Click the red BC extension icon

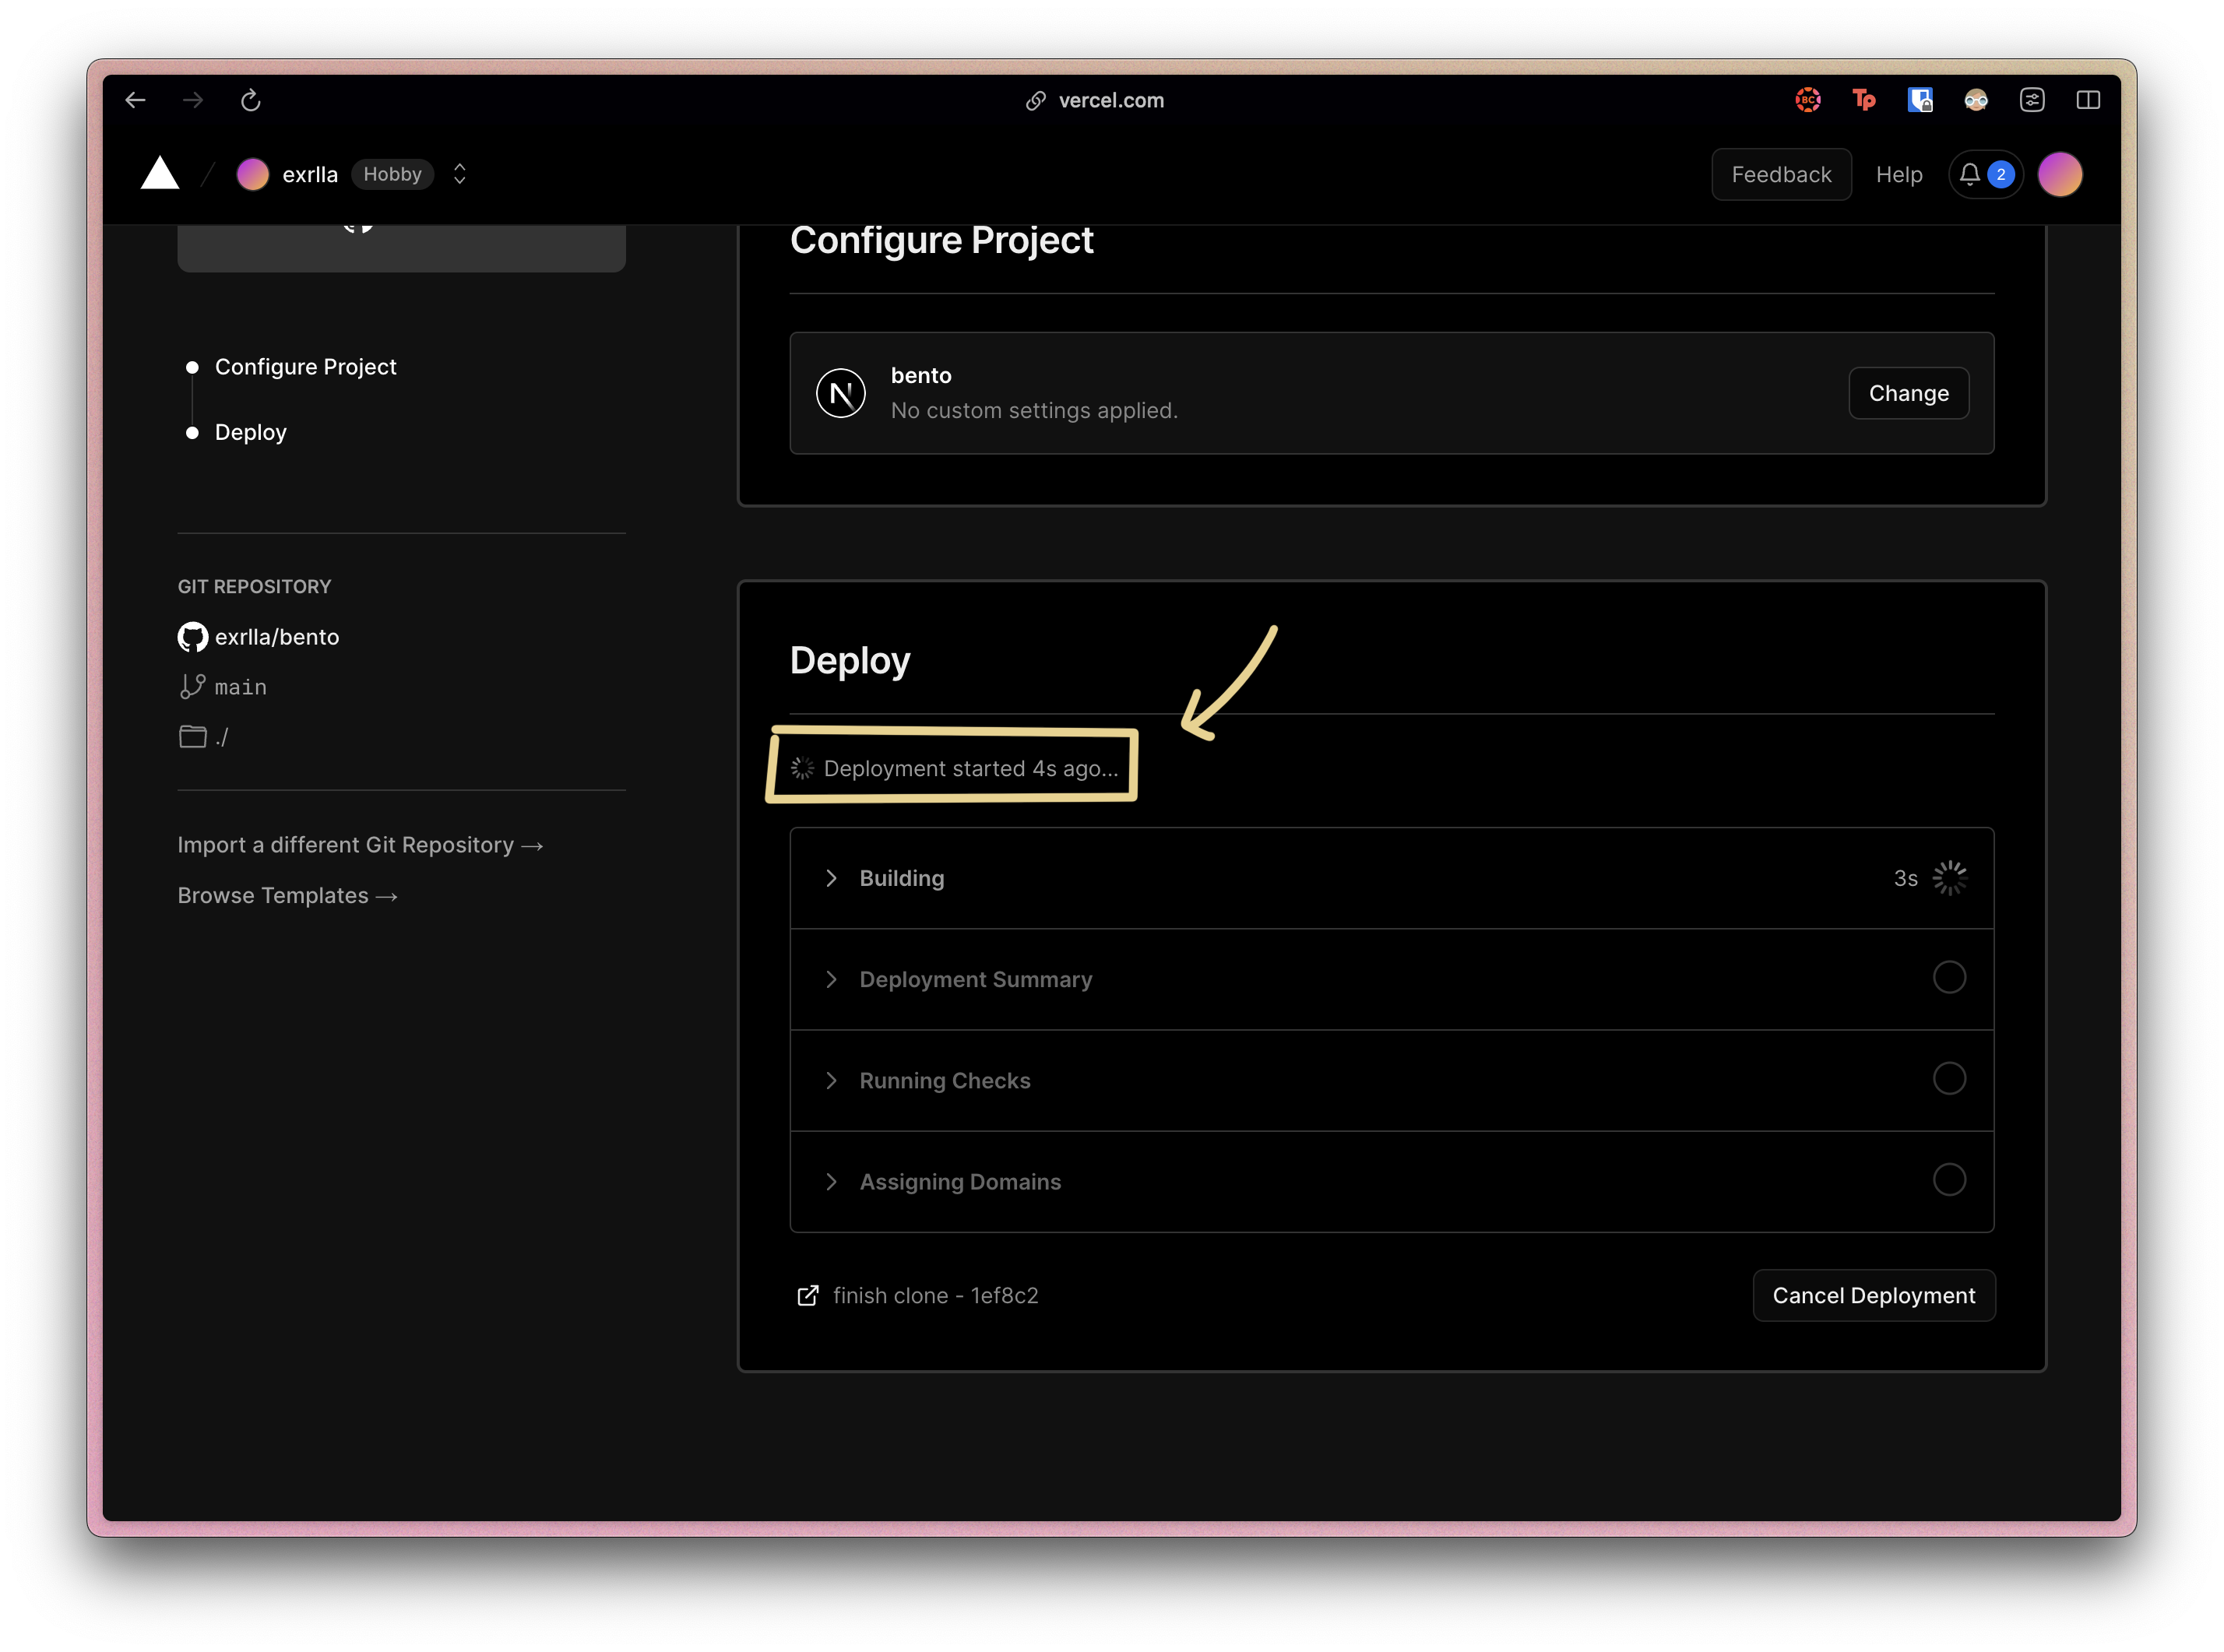coord(1807,100)
